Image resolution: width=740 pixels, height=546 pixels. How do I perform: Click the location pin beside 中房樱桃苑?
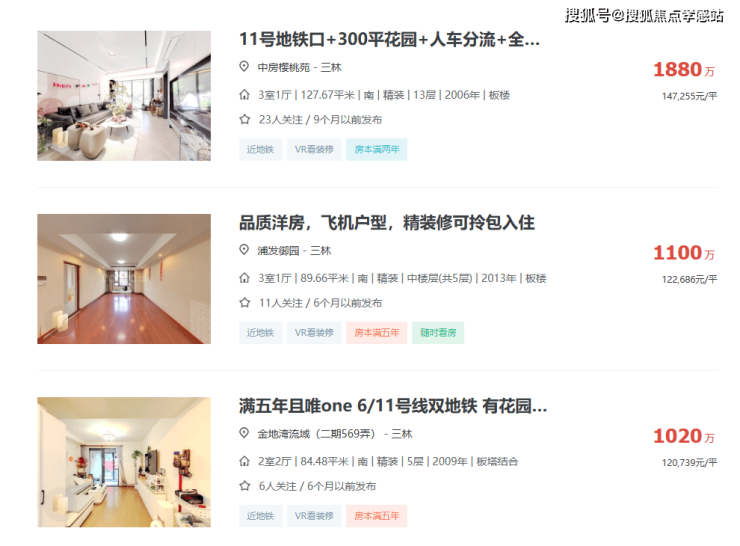coord(244,67)
